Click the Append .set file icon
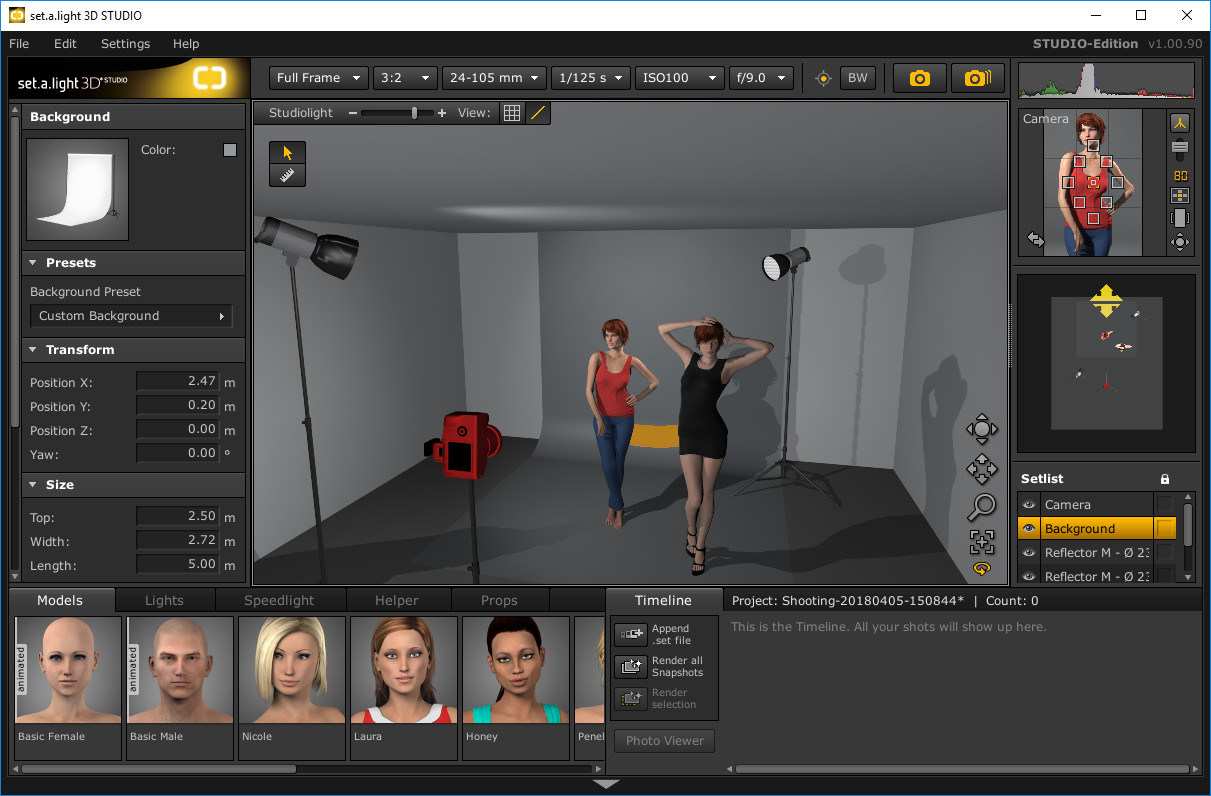 (631, 634)
